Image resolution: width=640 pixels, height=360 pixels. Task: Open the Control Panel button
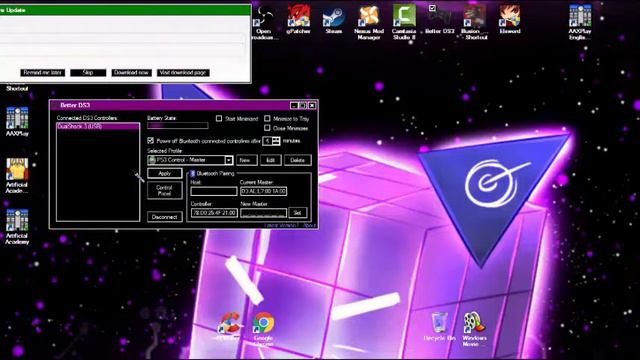(x=164, y=191)
